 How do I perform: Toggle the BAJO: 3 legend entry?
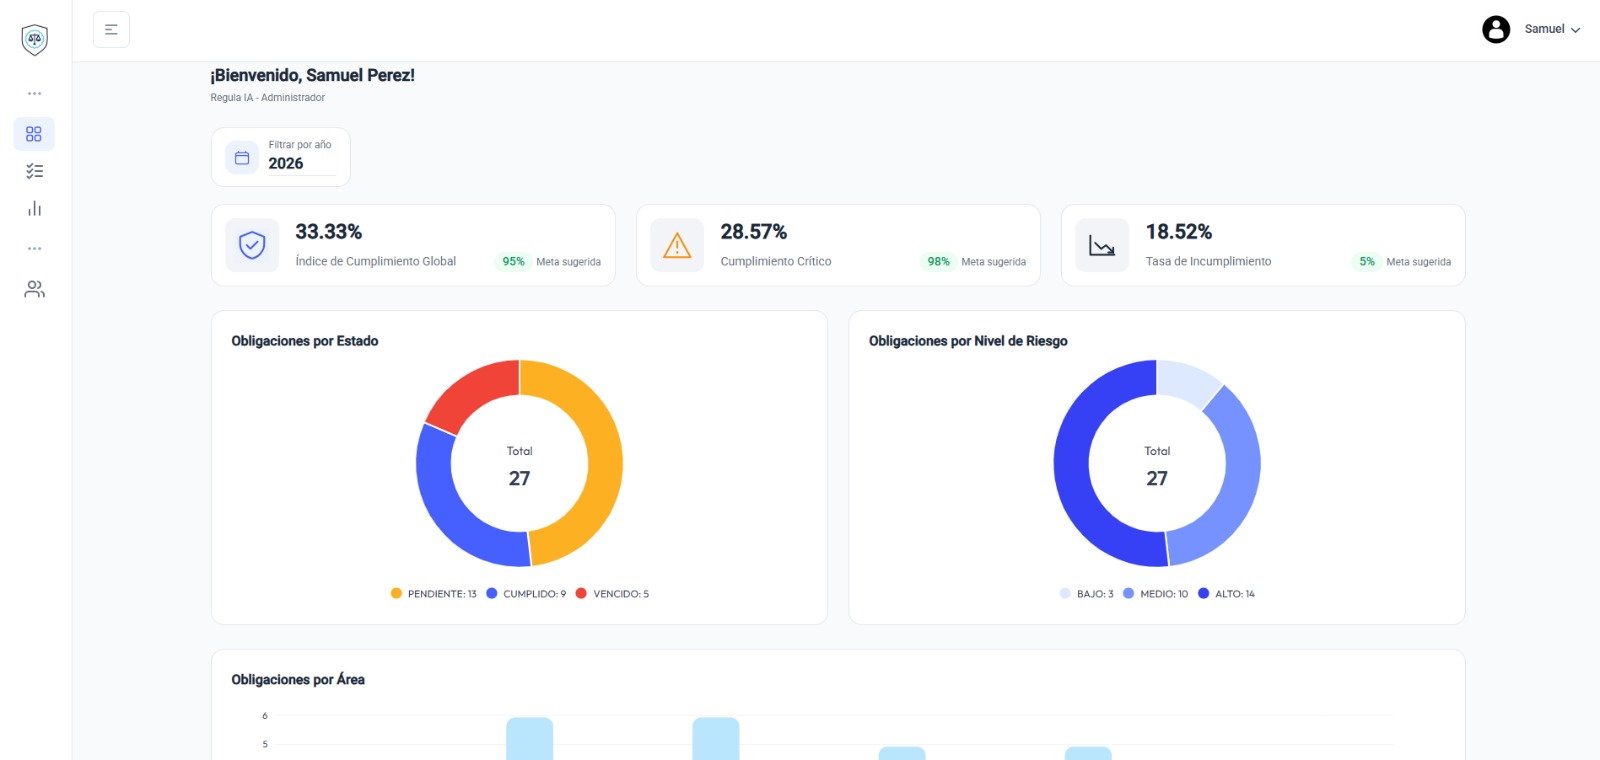[x=1087, y=594]
